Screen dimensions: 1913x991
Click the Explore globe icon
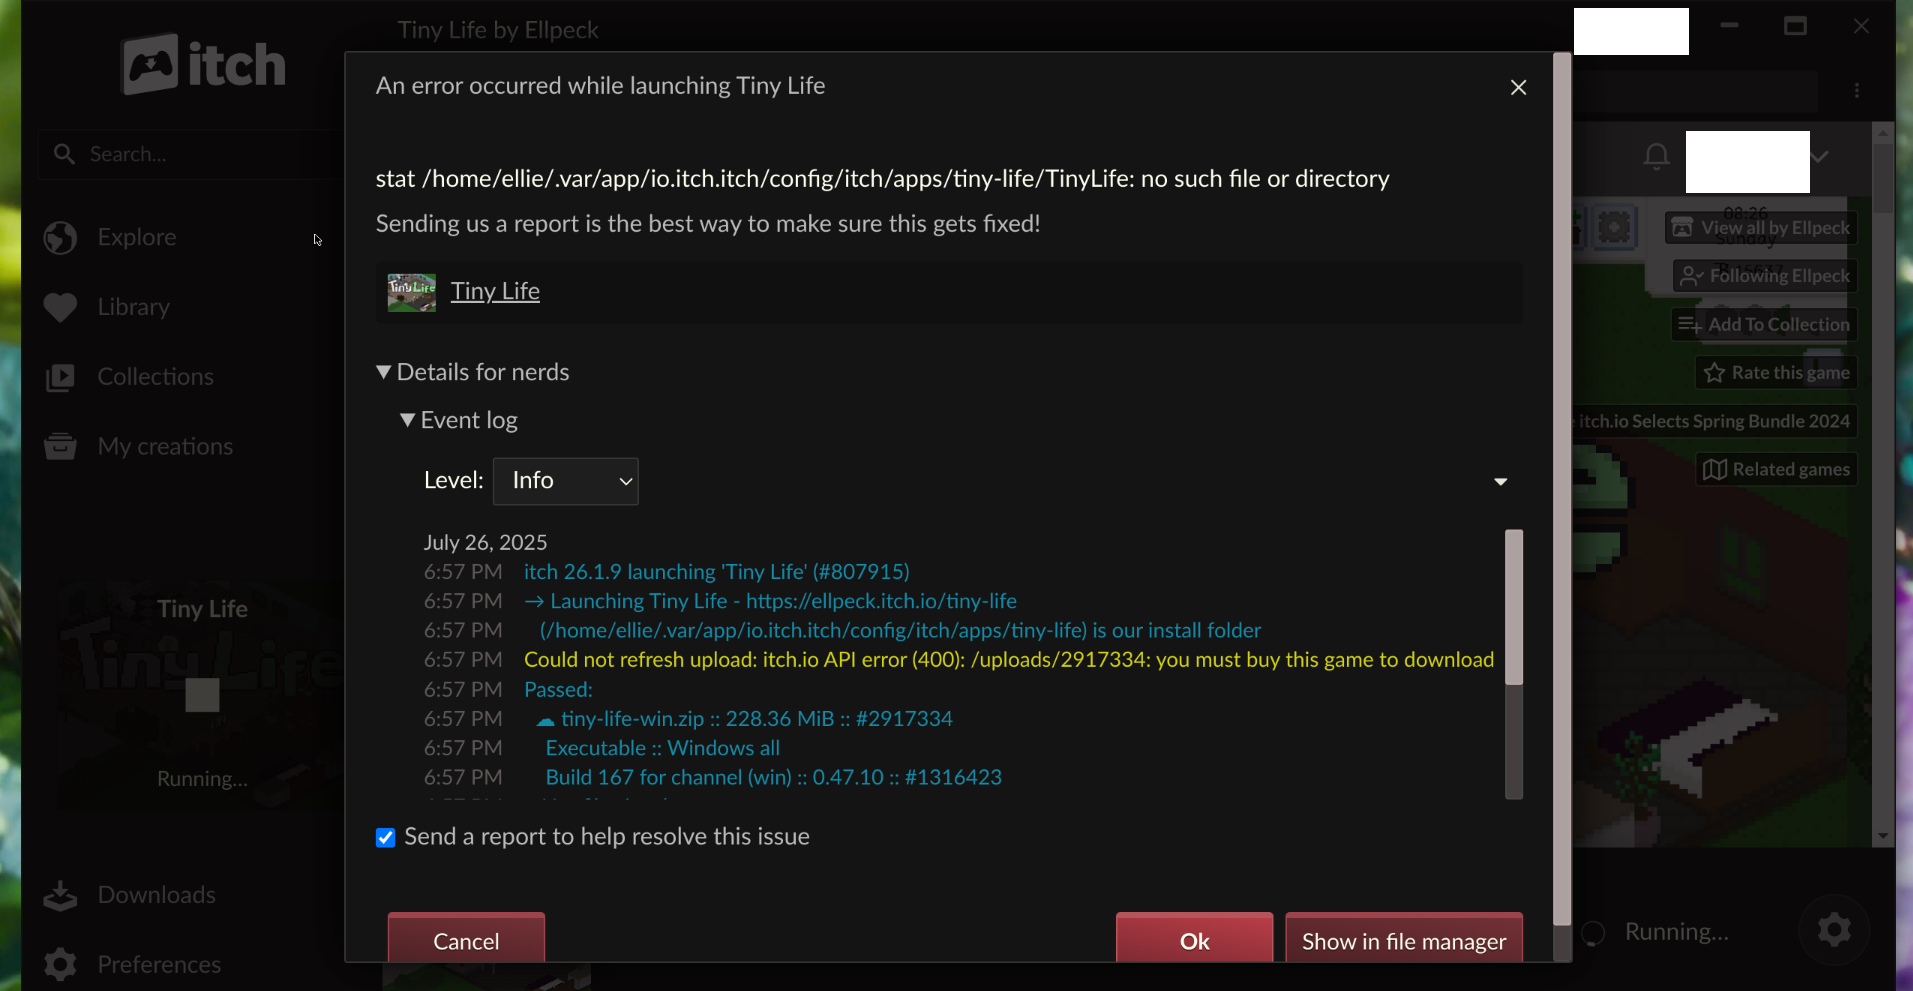(x=60, y=238)
